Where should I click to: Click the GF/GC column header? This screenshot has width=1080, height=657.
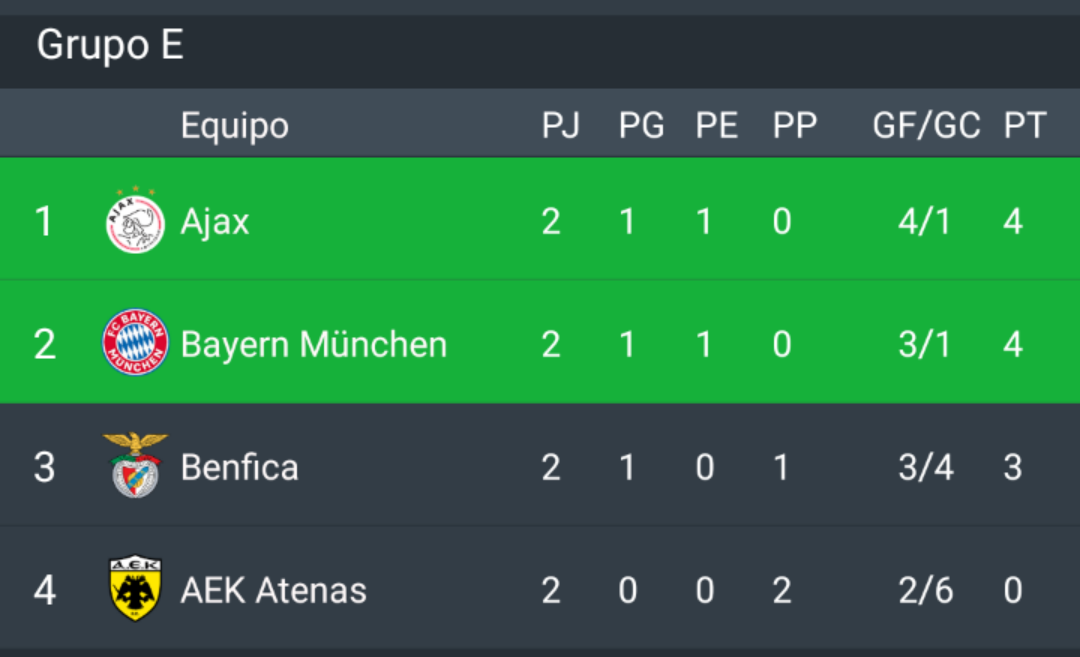point(926,125)
